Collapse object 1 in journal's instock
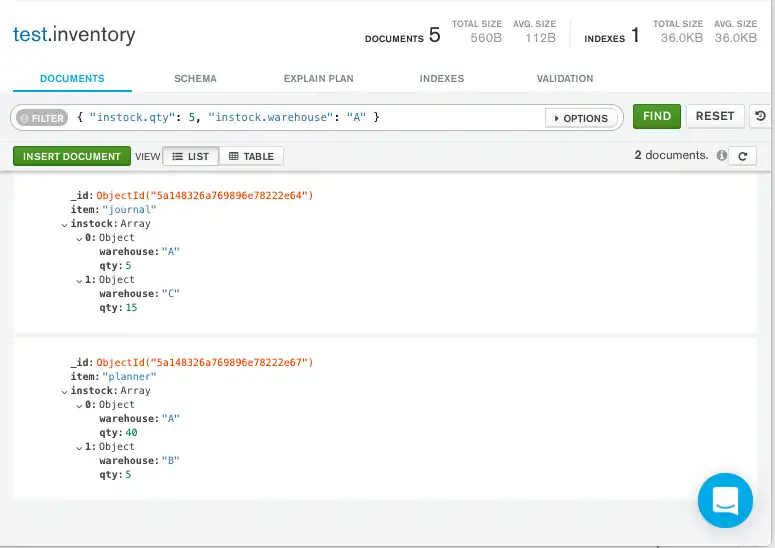 coord(79,280)
